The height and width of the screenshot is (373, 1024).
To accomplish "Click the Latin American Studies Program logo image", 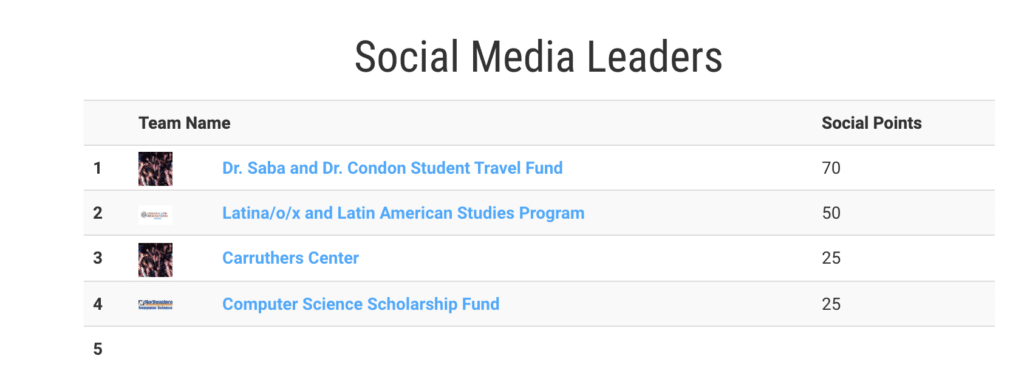I will click(x=155, y=214).
